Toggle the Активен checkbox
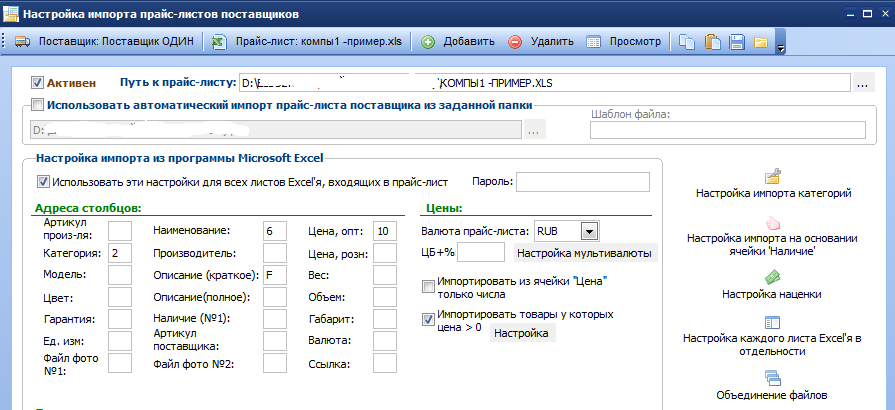895x410 pixels. coord(37,83)
